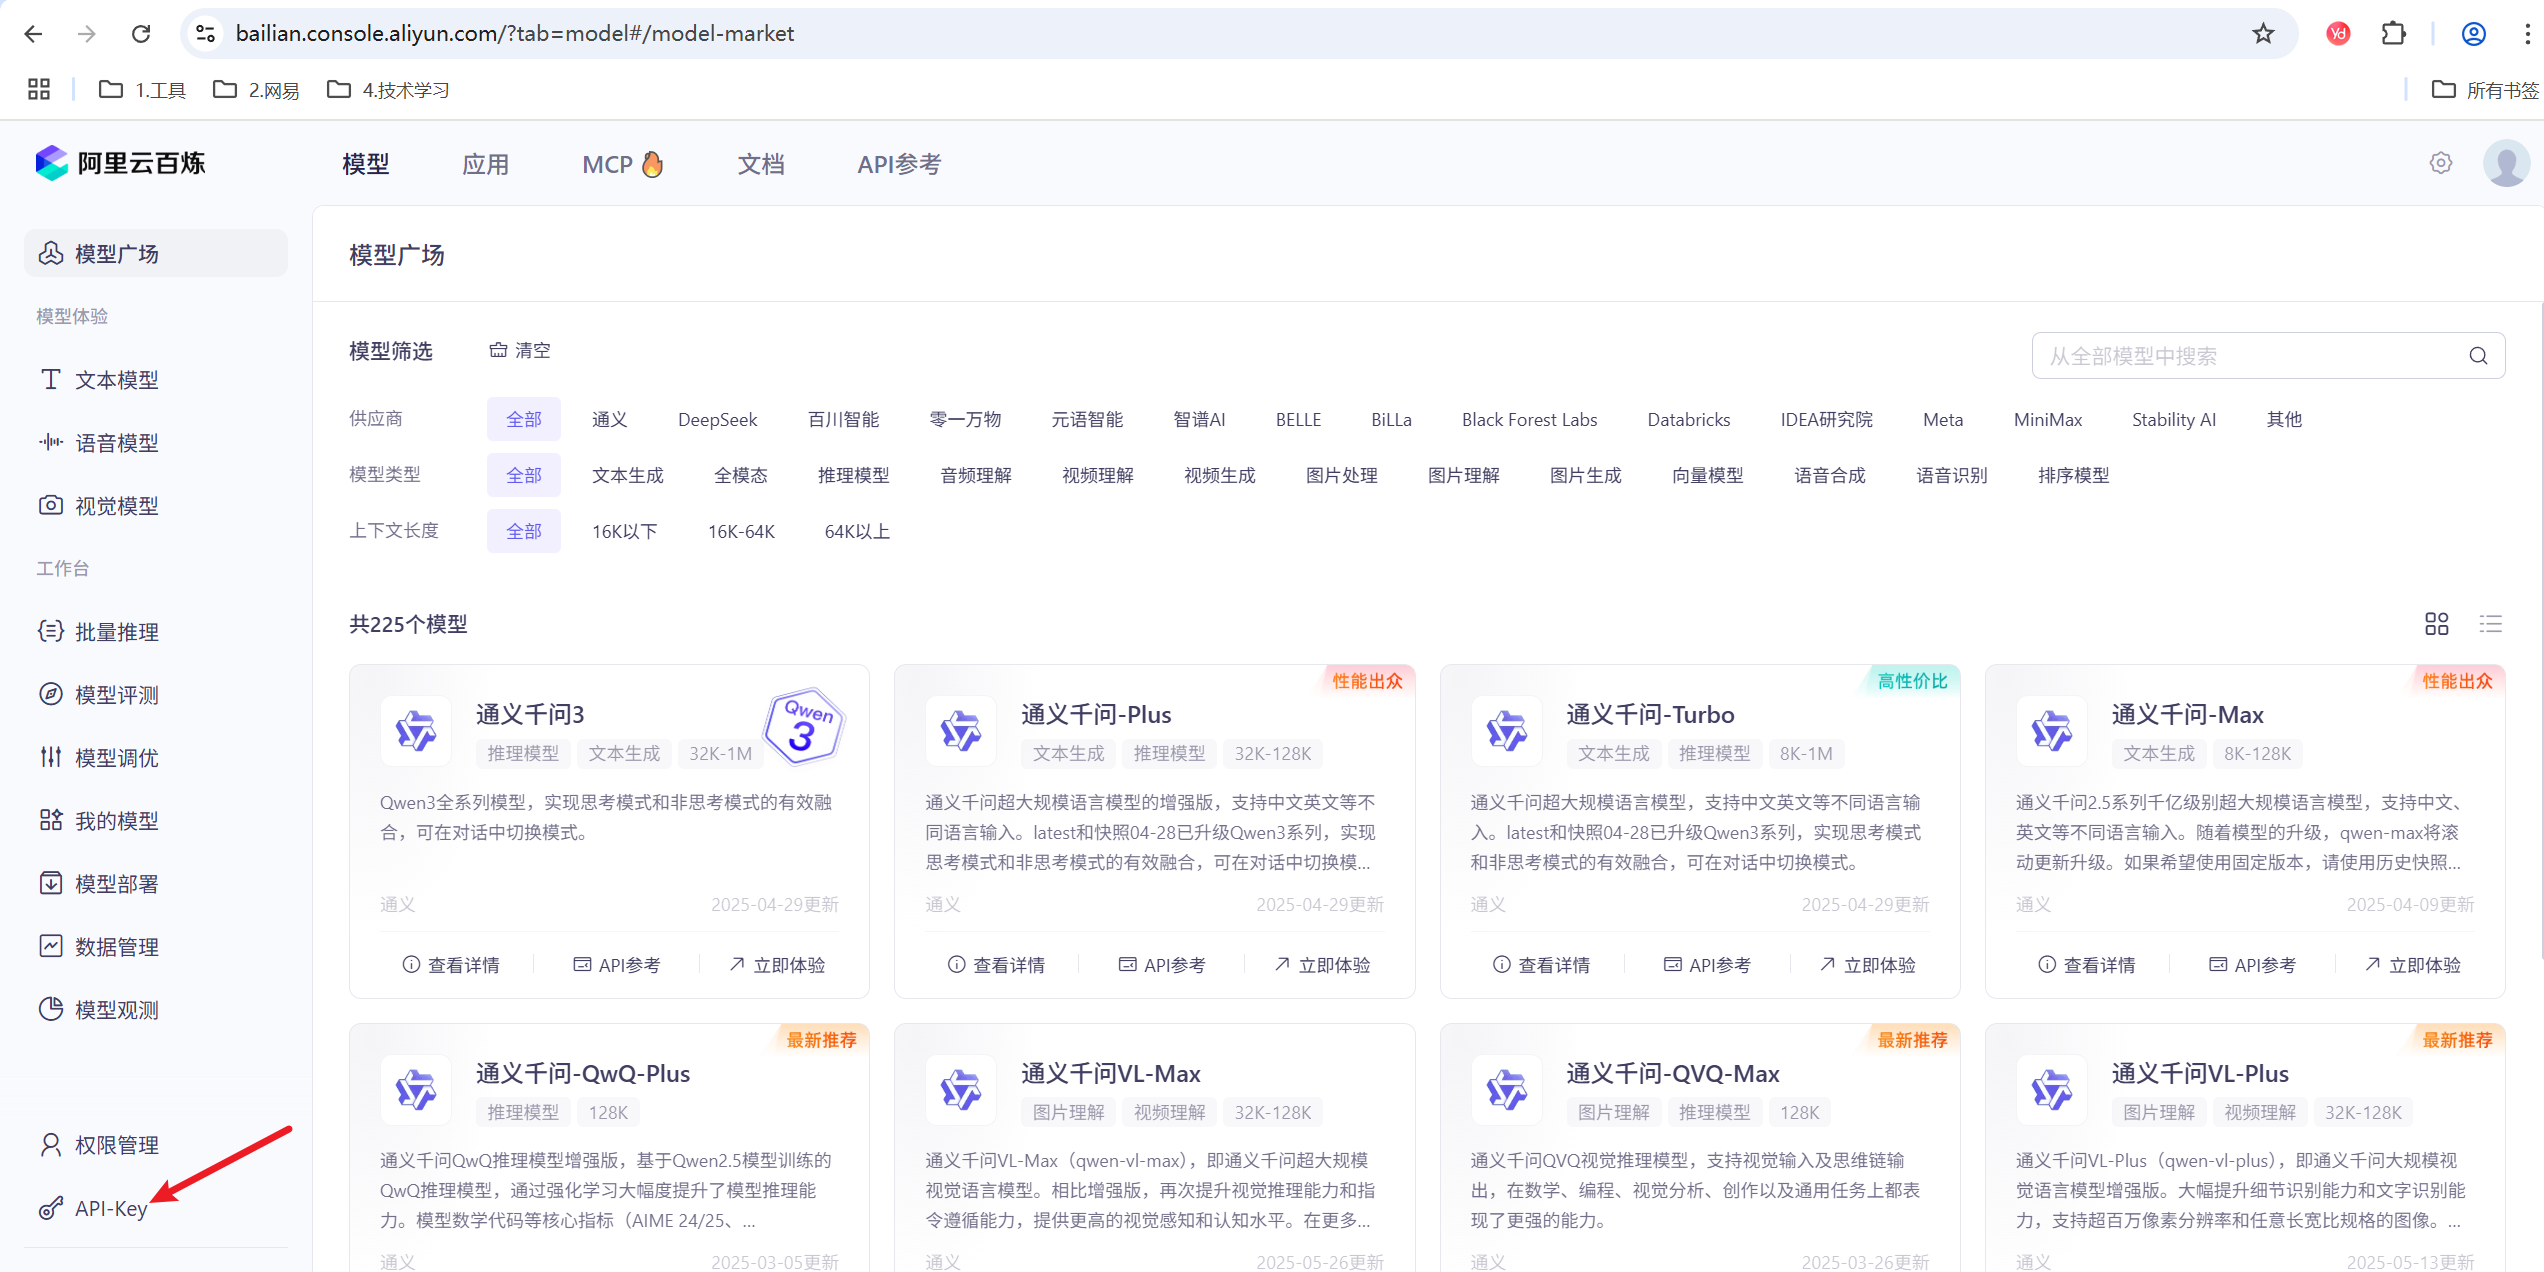The height and width of the screenshot is (1272, 2544).
Task: Open the user avatar profile menu
Action: tap(2506, 163)
